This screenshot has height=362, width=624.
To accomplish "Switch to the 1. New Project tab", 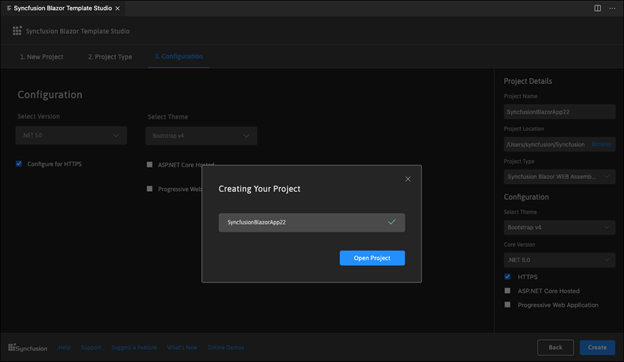I will [x=41, y=57].
